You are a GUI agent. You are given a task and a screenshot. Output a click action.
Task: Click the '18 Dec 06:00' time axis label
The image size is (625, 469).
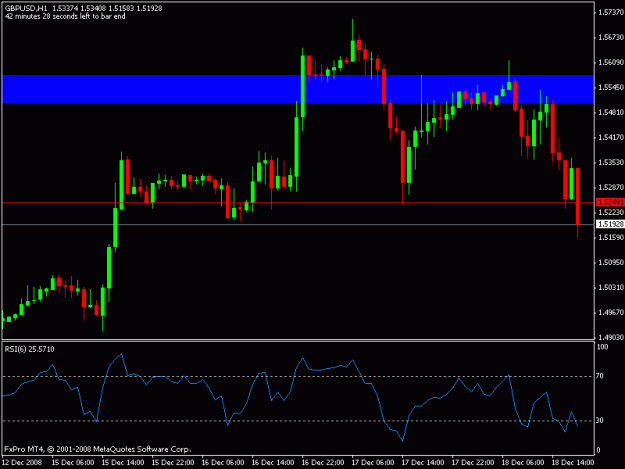(523, 463)
